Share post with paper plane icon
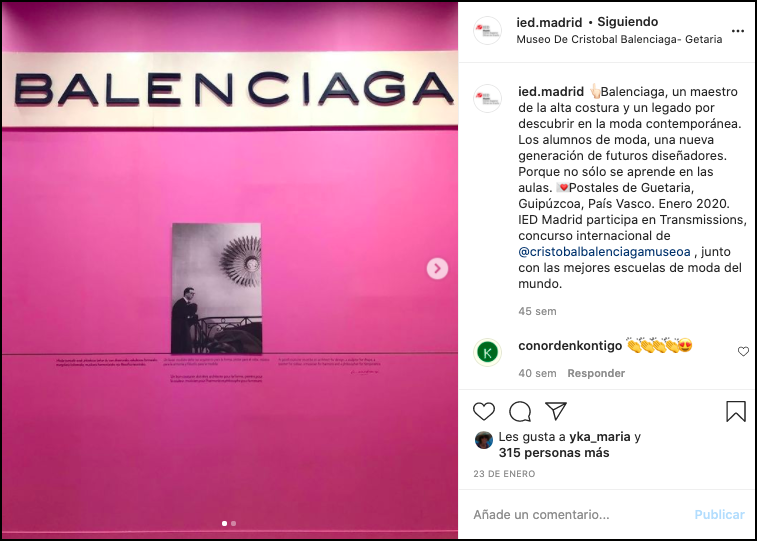 pyautogui.click(x=556, y=411)
